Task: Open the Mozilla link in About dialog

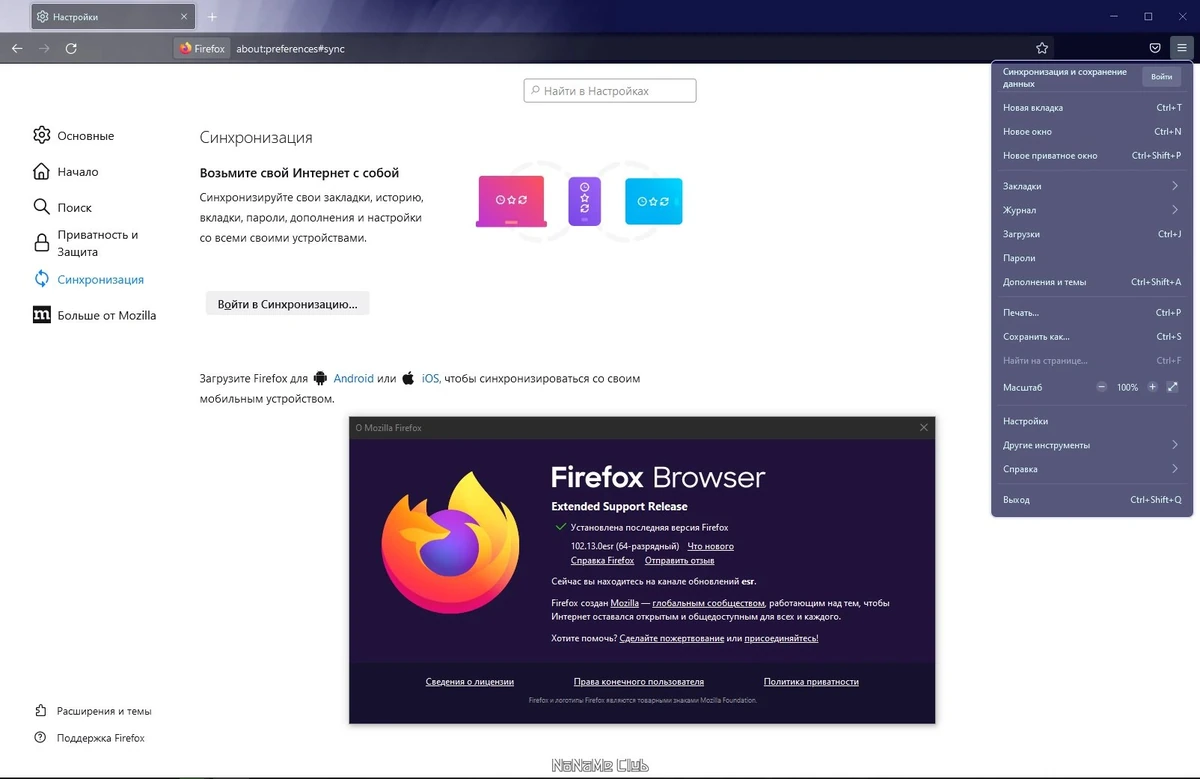Action: pyautogui.click(x=625, y=603)
